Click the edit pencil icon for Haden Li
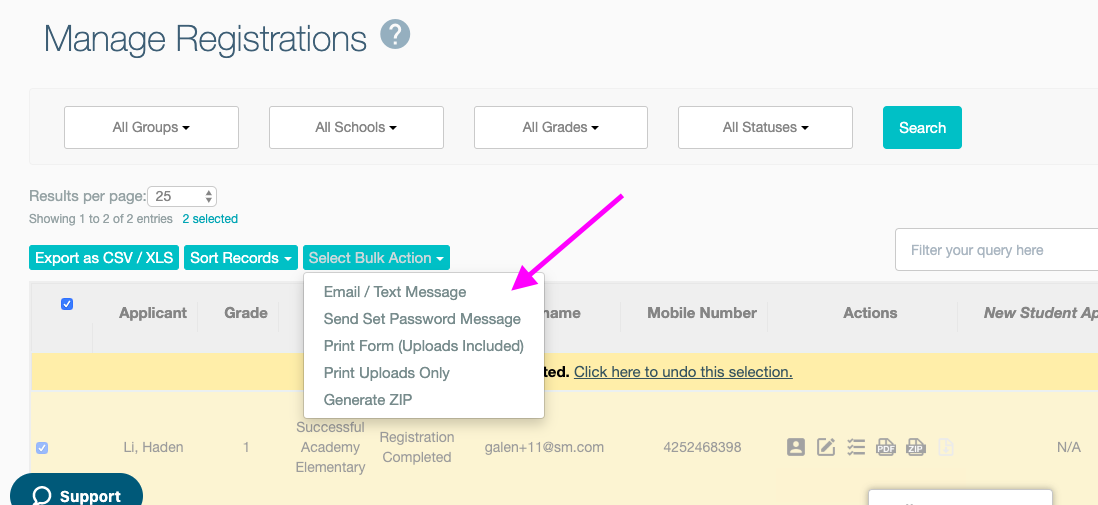 pyautogui.click(x=826, y=447)
